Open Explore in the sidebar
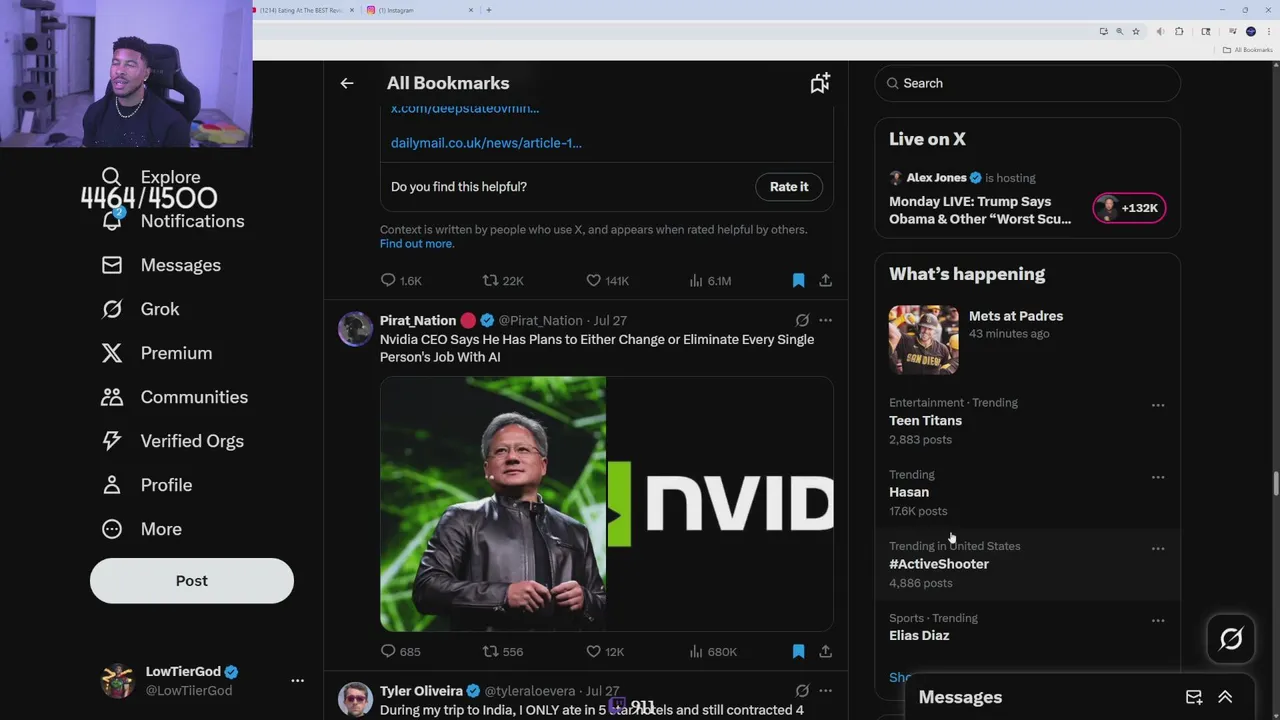1280x720 pixels. coord(150,177)
